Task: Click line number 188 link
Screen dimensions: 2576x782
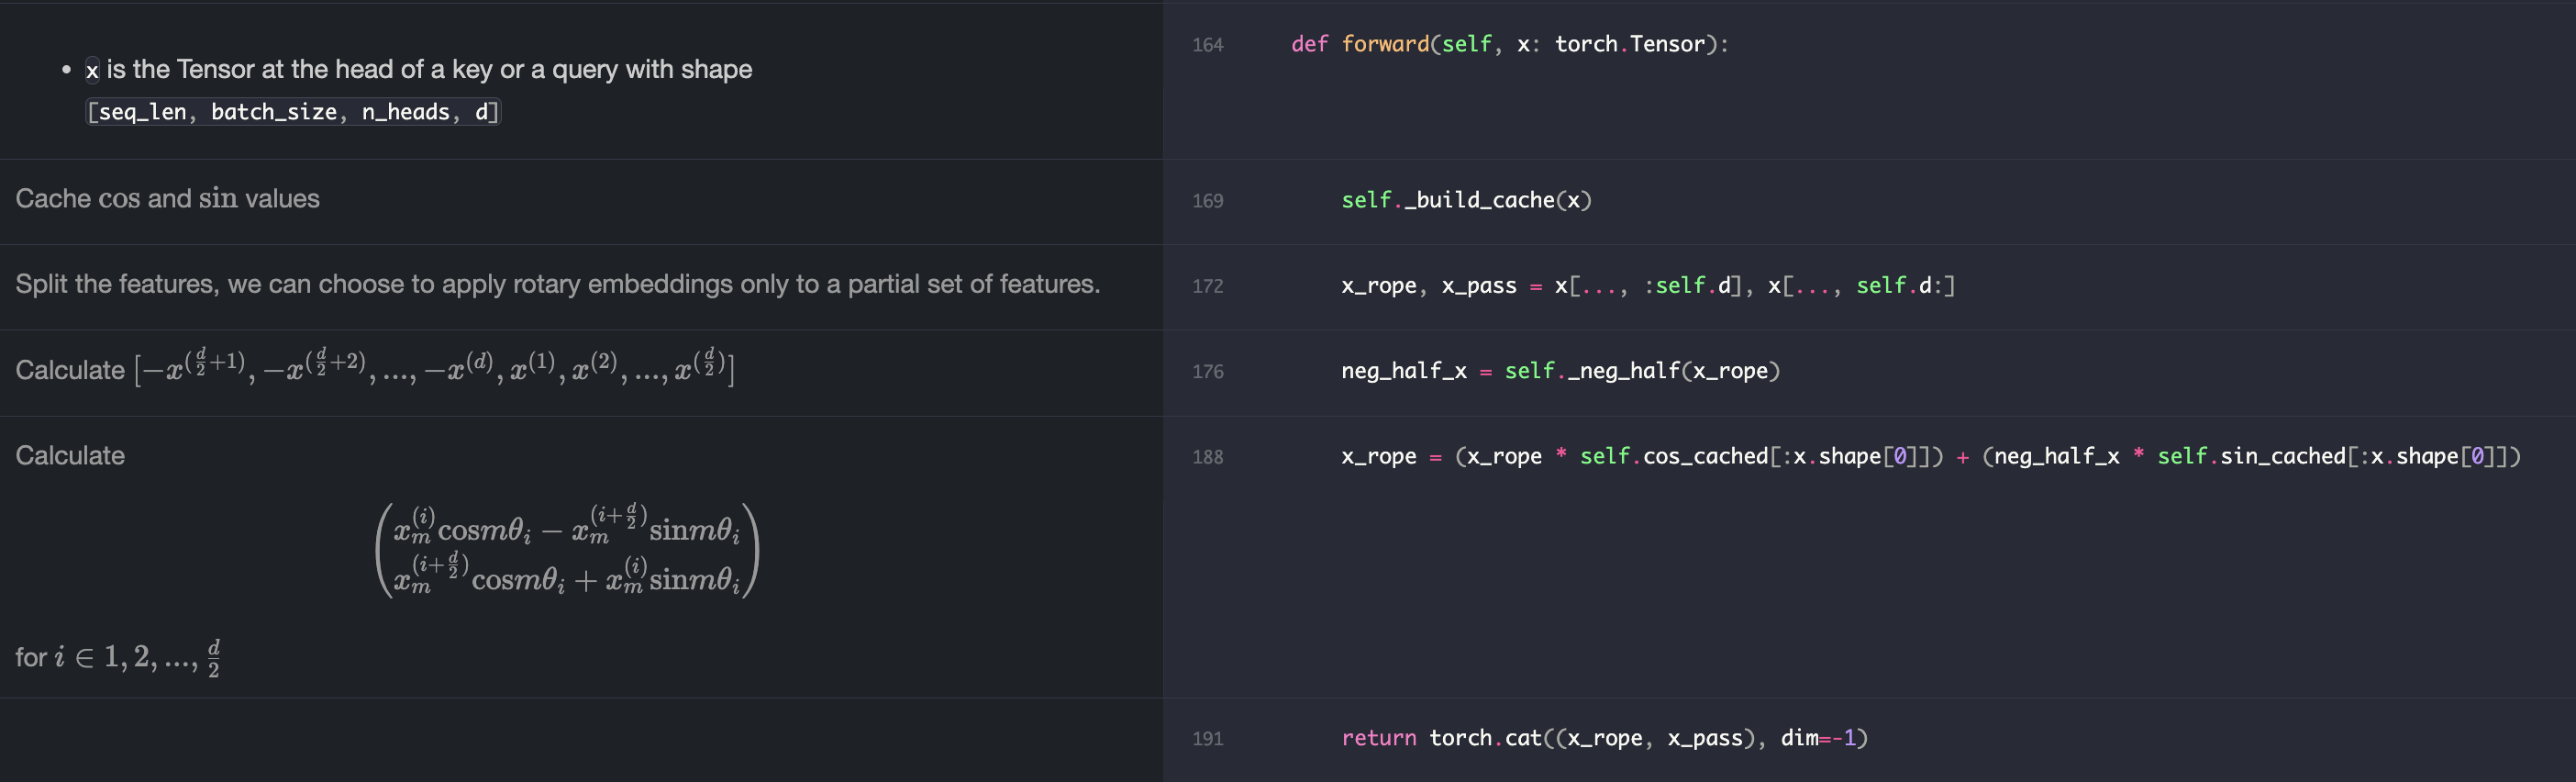Action: pyautogui.click(x=1207, y=457)
